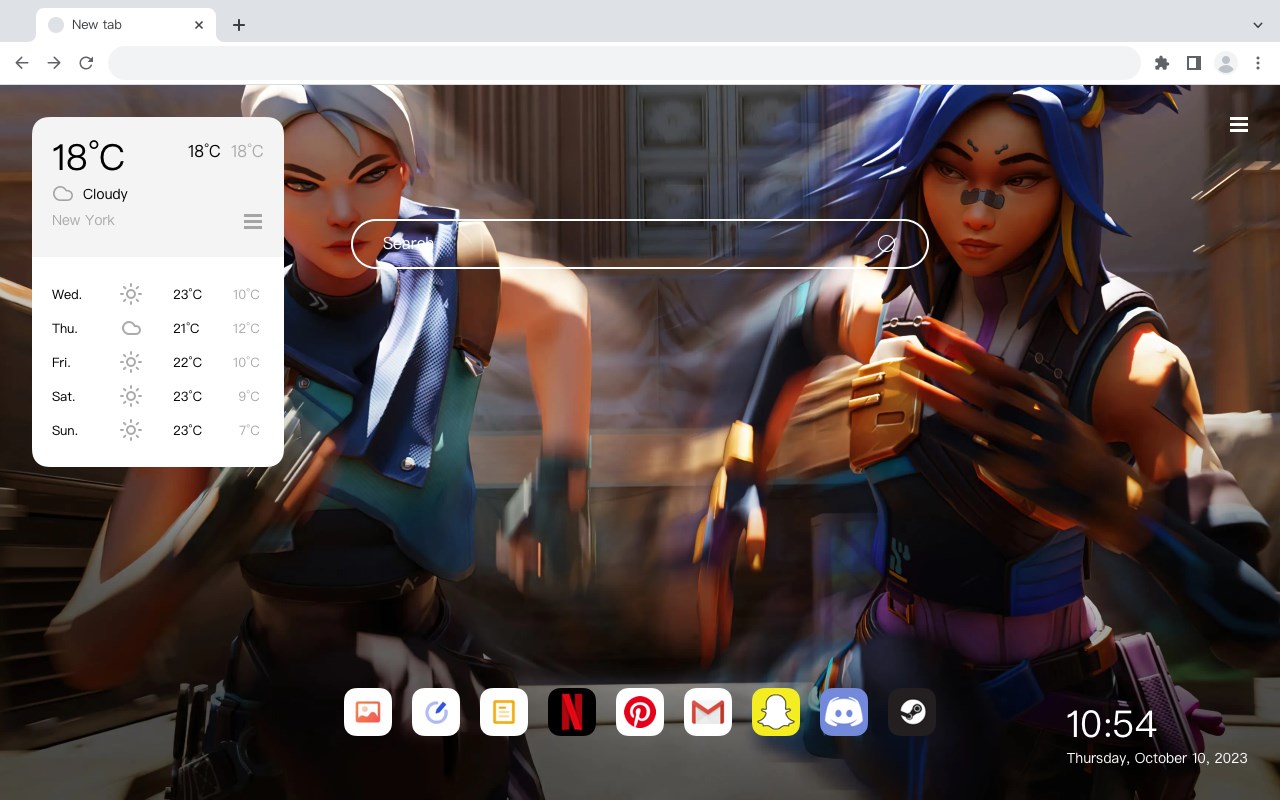Go back to previous page
This screenshot has height=800, width=1280.
click(x=22, y=63)
